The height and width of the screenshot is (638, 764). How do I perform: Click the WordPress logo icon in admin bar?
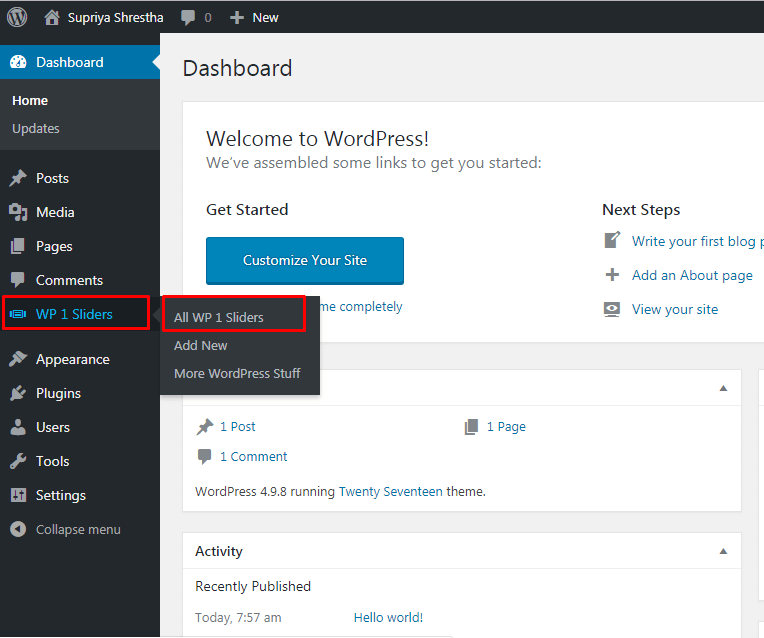click(x=17, y=18)
